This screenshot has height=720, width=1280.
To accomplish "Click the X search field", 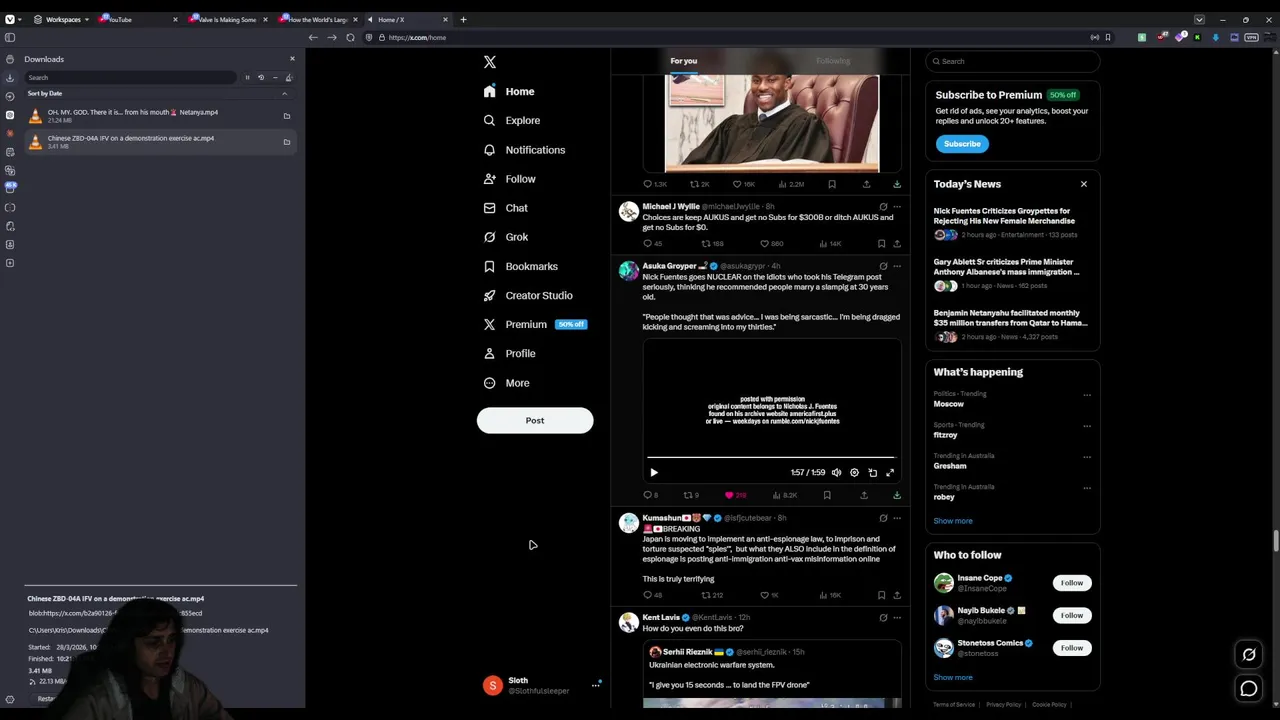I will (x=1013, y=61).
